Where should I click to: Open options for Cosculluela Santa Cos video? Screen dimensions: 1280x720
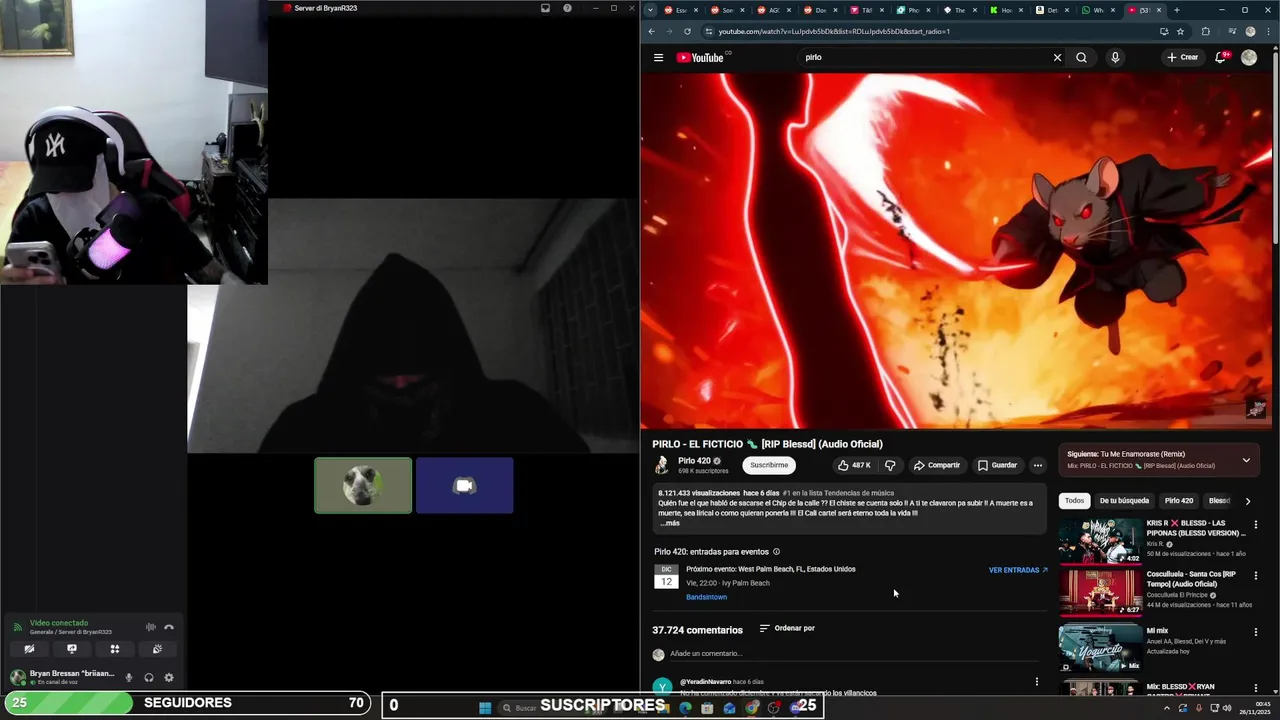[1255, 576]
